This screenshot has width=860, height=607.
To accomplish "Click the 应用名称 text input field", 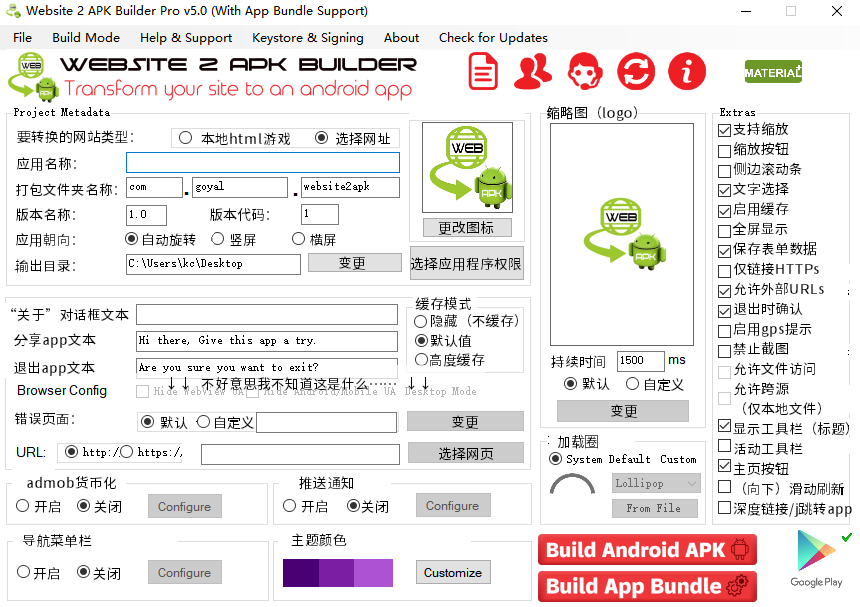I will pos(262,163).
